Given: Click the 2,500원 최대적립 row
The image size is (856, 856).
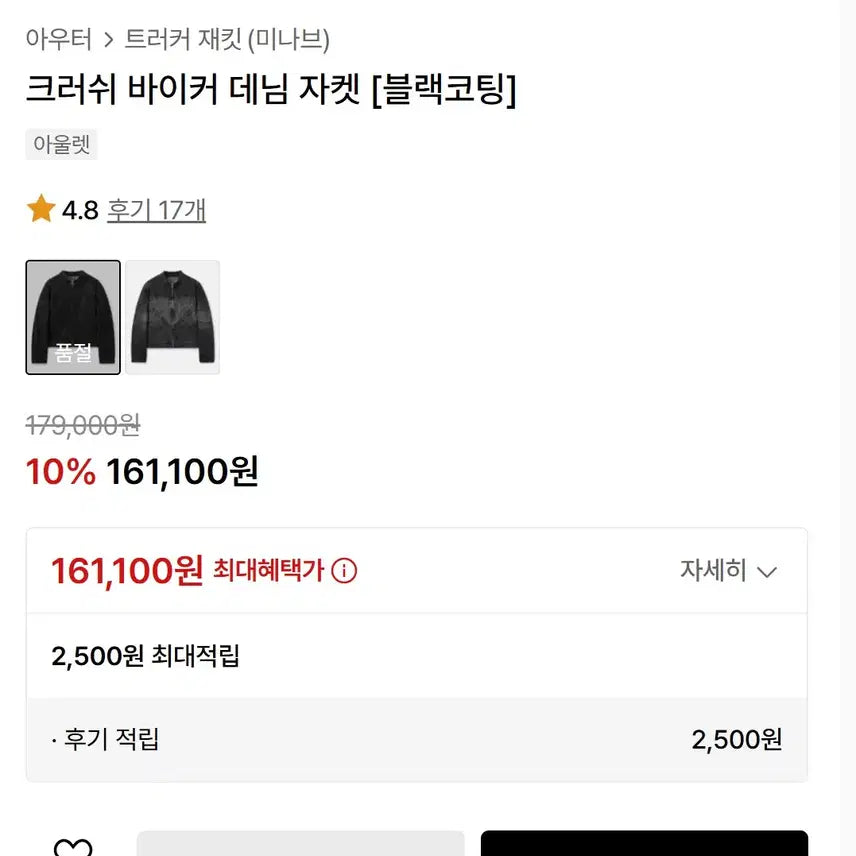Looking at the screenshot, I should pos(146,656).
